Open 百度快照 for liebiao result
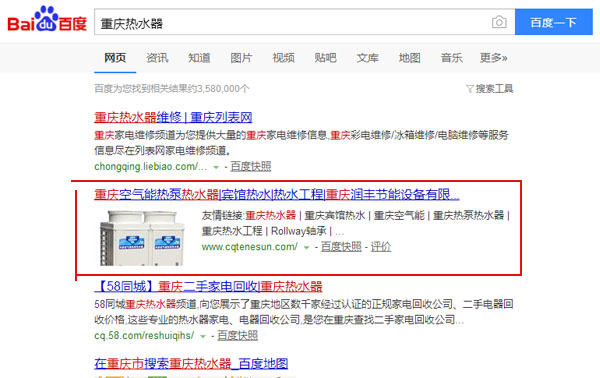The image size is (600, 378). click(251, 166)
